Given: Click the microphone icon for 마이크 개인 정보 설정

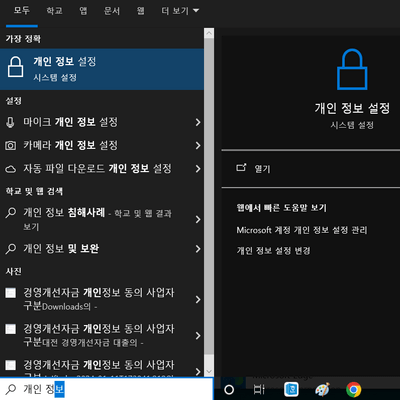Looking at the screenshot, I should tap(10, 122).
